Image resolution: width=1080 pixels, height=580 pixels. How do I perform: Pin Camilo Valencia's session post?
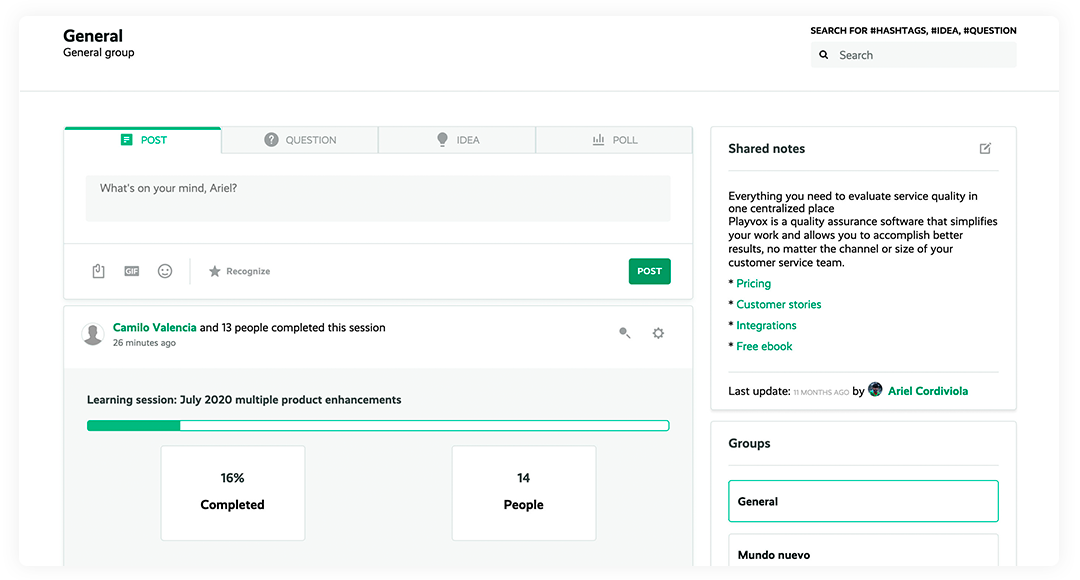click(625, 333)
